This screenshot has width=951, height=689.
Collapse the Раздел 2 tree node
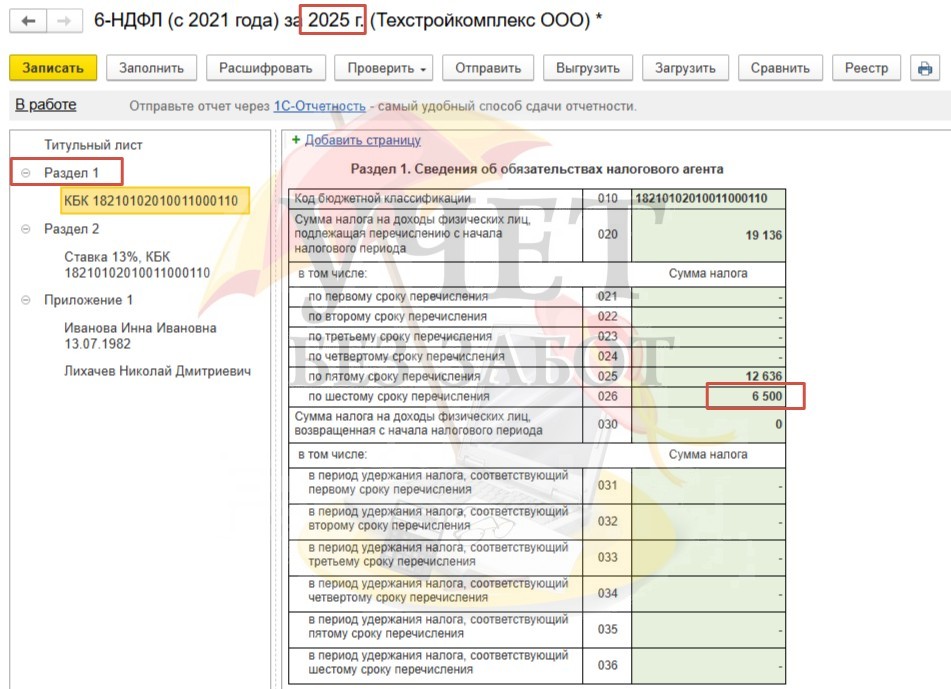point(25,229)
